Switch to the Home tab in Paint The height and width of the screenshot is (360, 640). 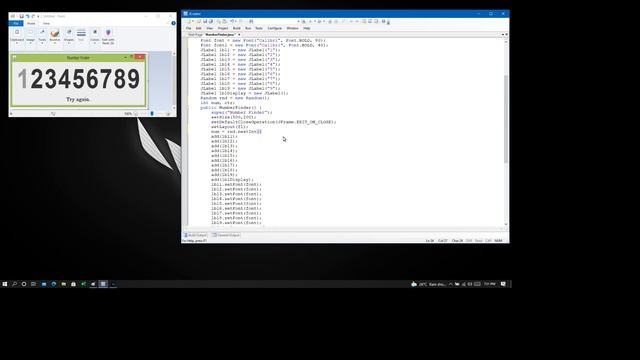click(31, 23)
